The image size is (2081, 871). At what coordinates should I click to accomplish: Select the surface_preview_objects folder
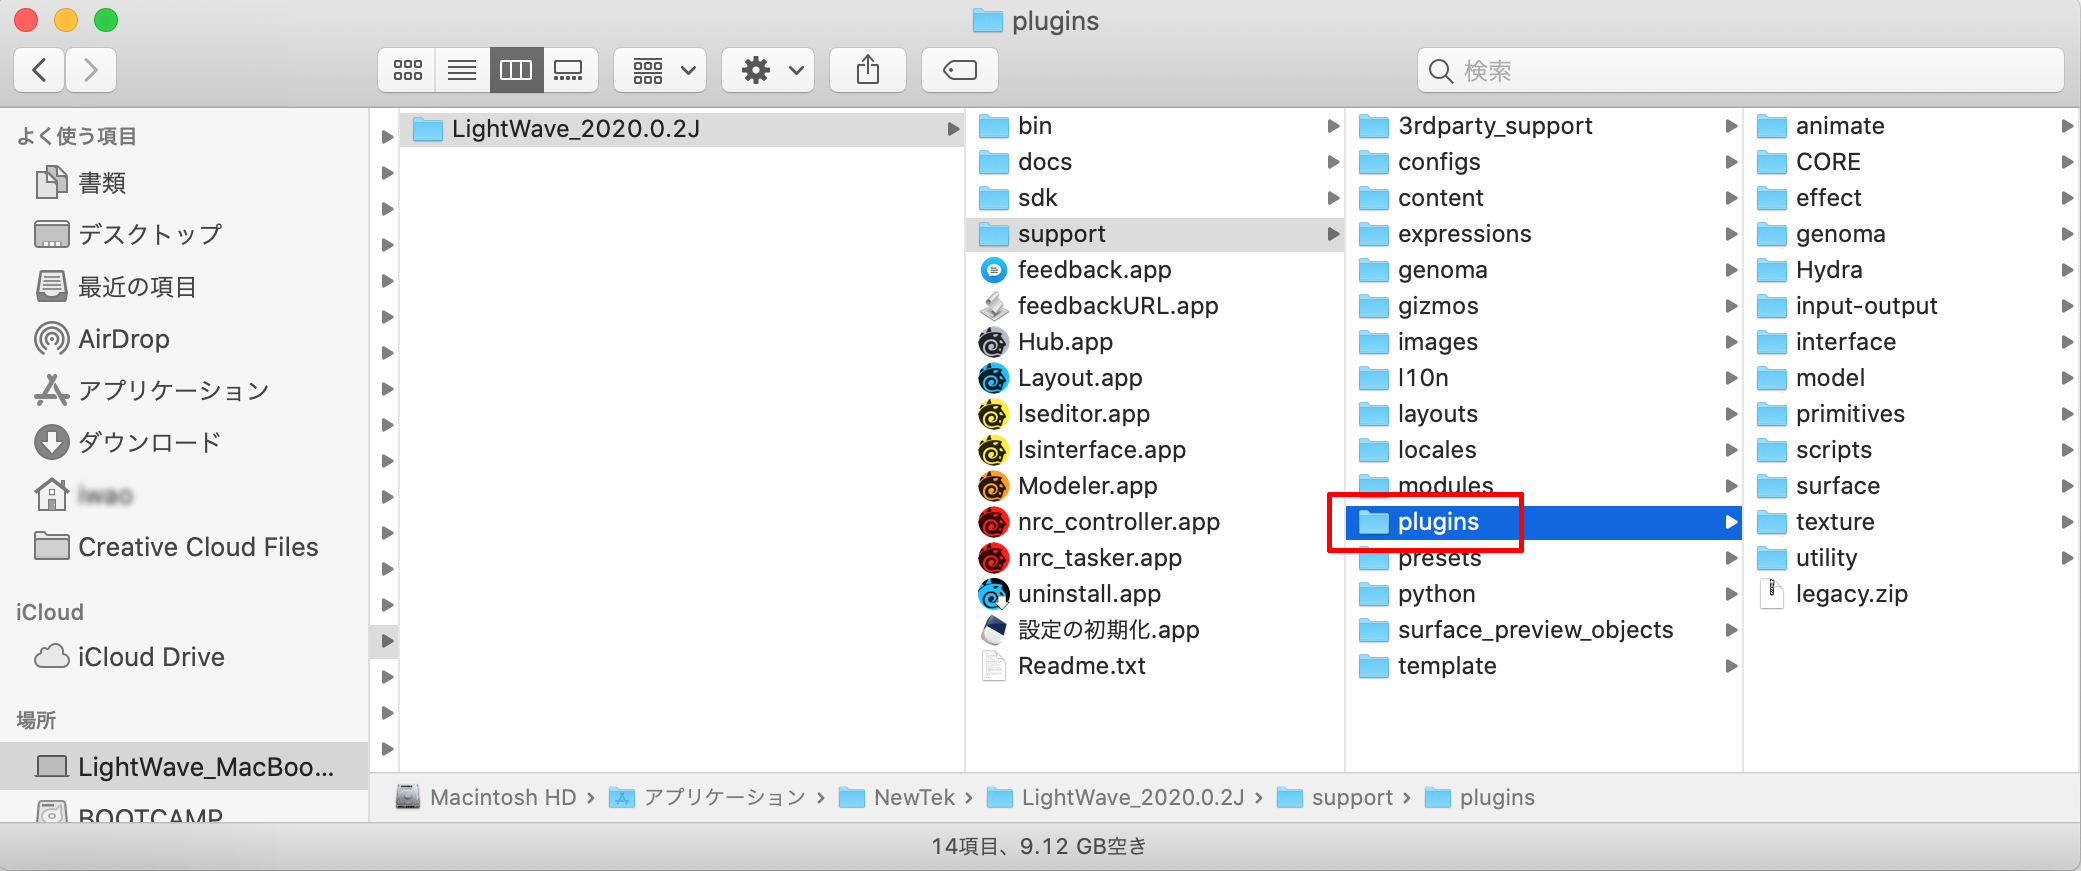[x=1544, y=630]
